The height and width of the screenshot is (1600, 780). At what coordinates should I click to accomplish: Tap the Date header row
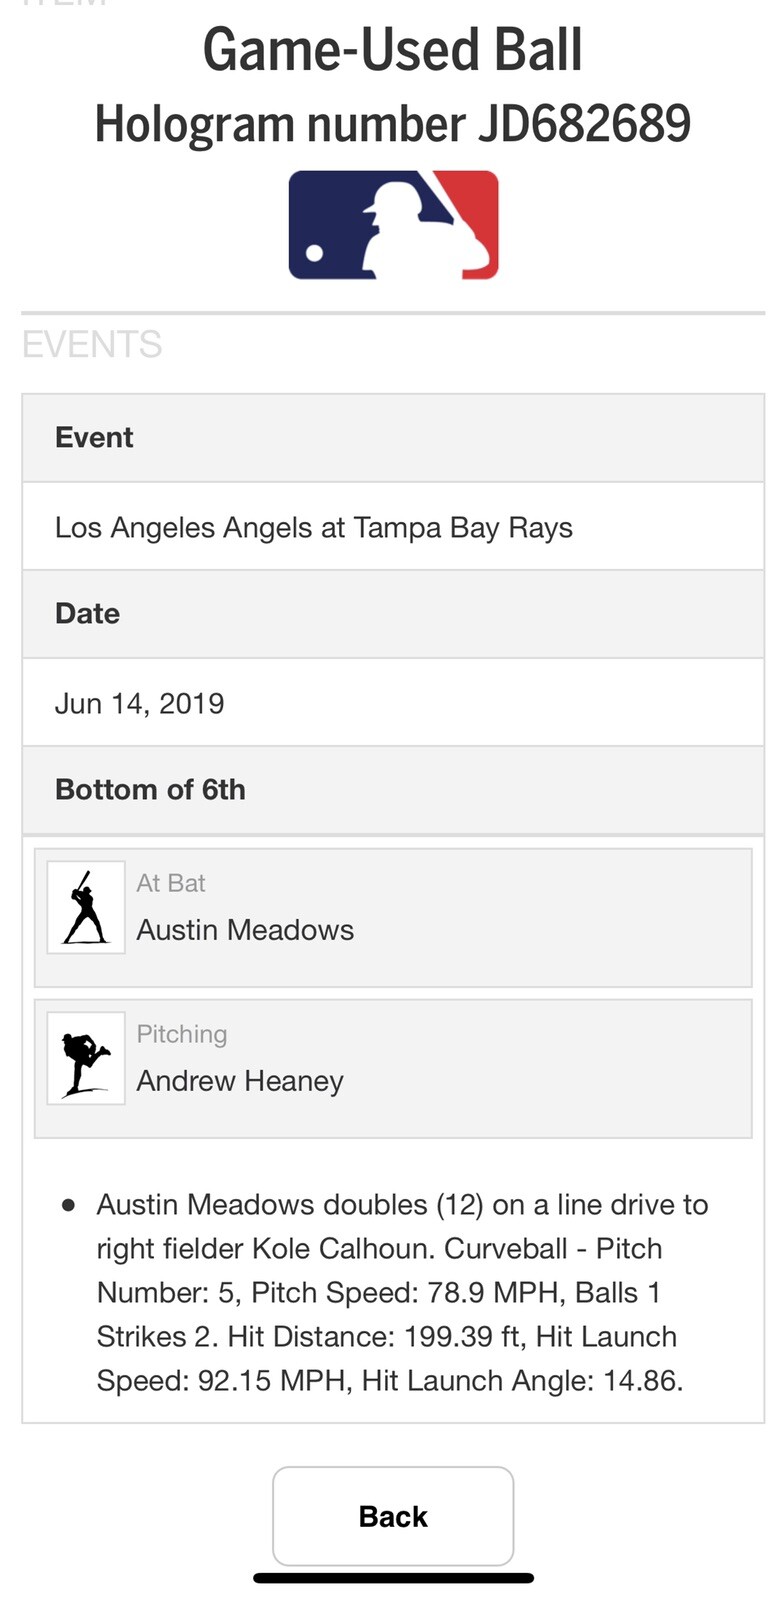[392, 614]
